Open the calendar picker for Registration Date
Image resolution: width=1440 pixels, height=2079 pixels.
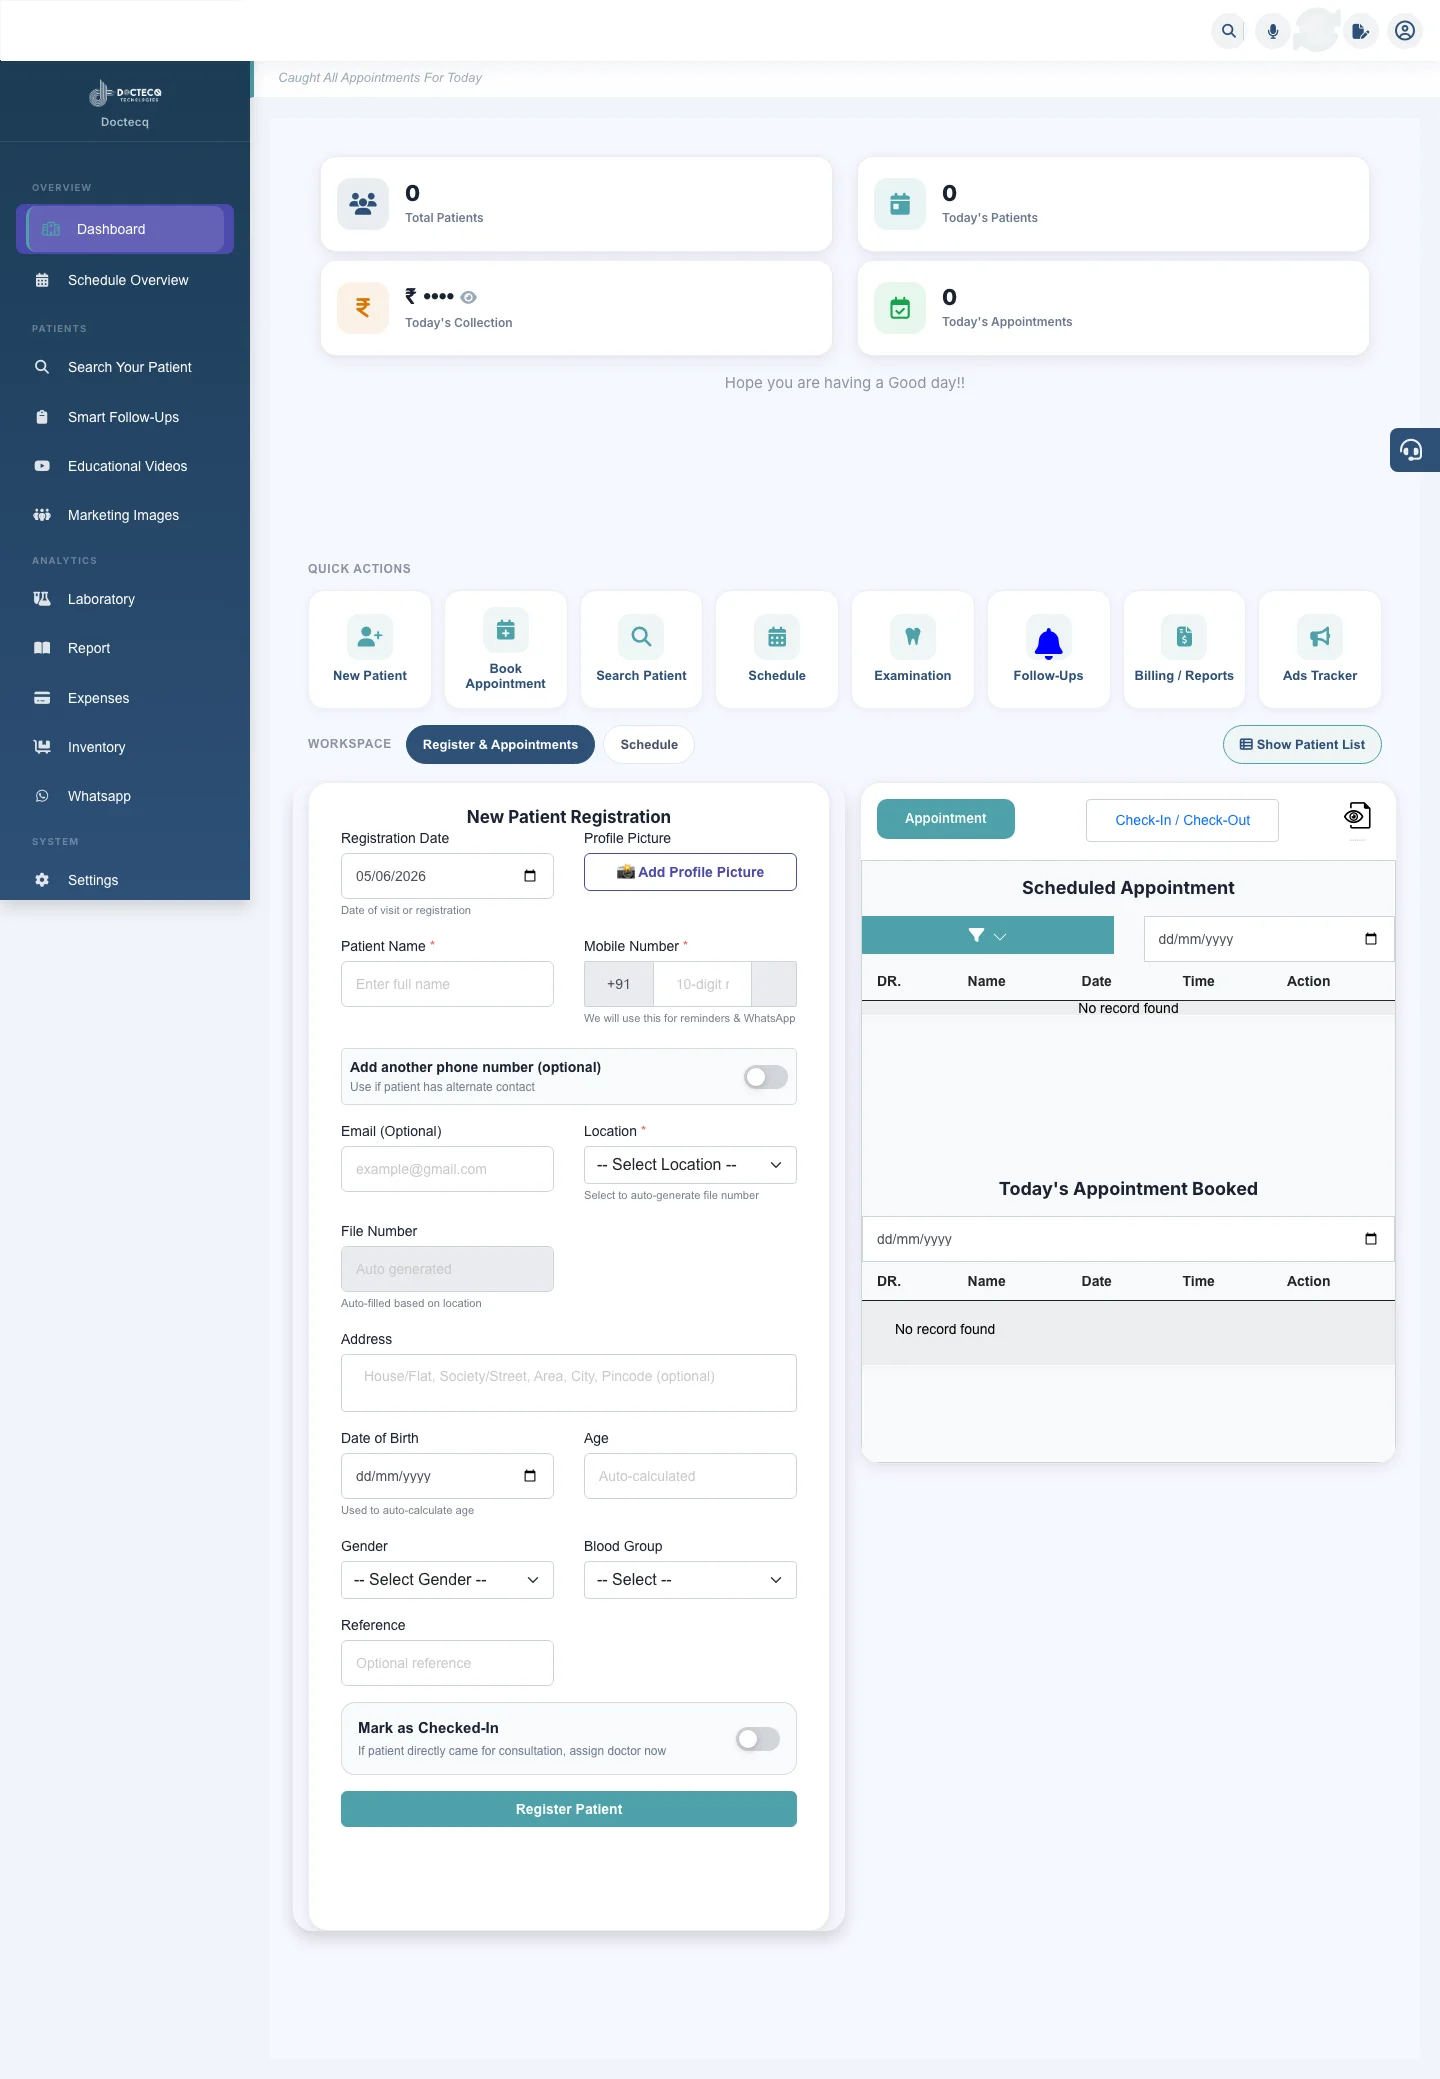tap(530, 876)
